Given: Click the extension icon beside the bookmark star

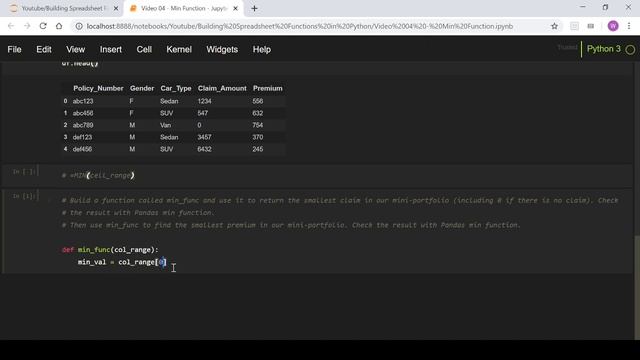Looking at the screenshot, I should click(x=574, y=26).
